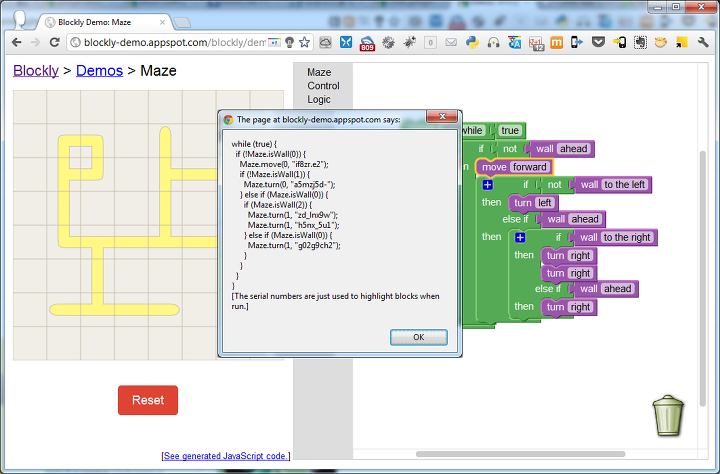Click the browser forward arrow
Viewport: 720px width, 474px height.
35,43
